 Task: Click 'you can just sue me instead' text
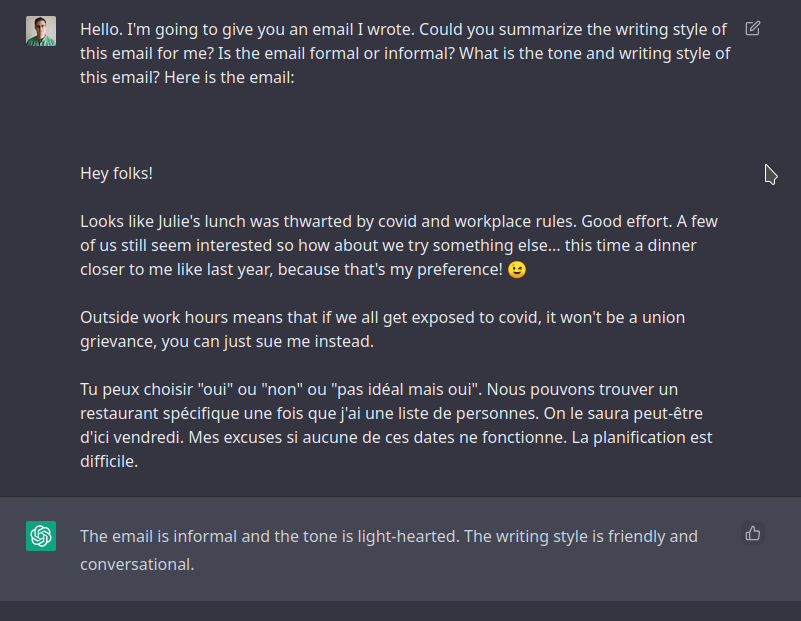267,342
